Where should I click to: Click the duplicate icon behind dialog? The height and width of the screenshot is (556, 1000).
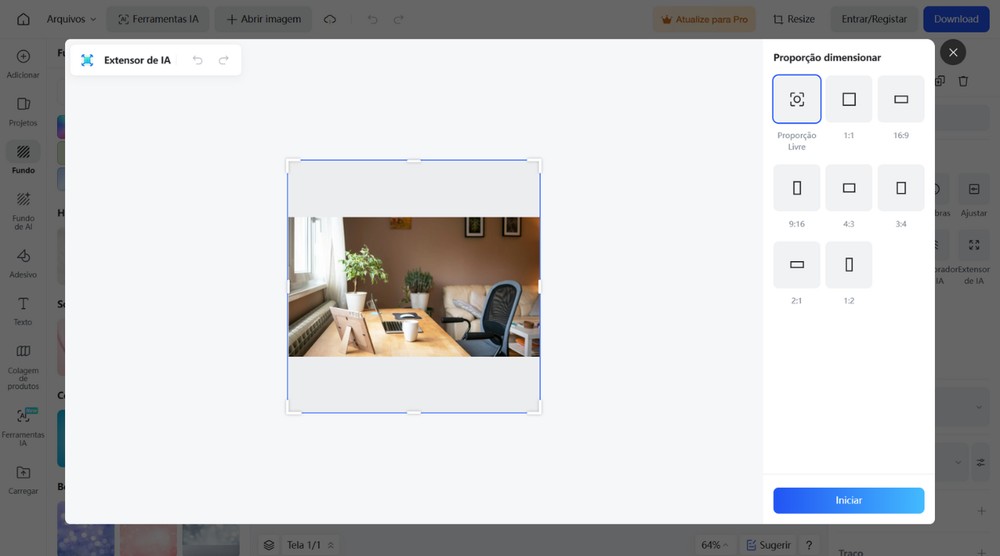[940, 81]
